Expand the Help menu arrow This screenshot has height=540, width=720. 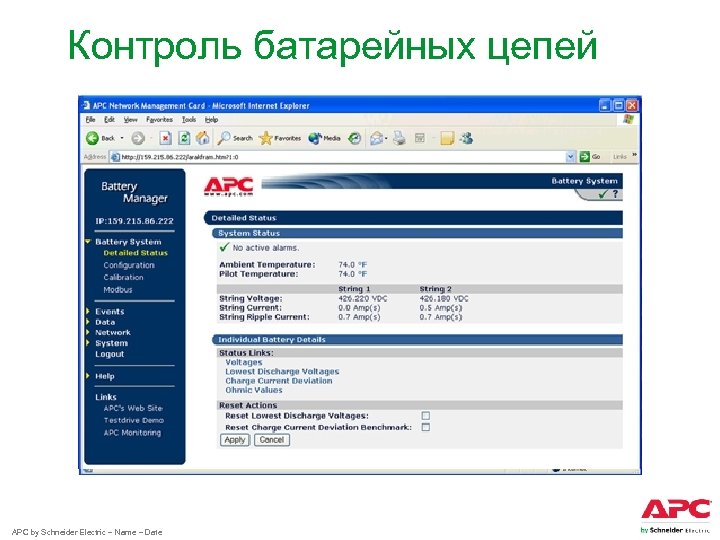[88, 376]
